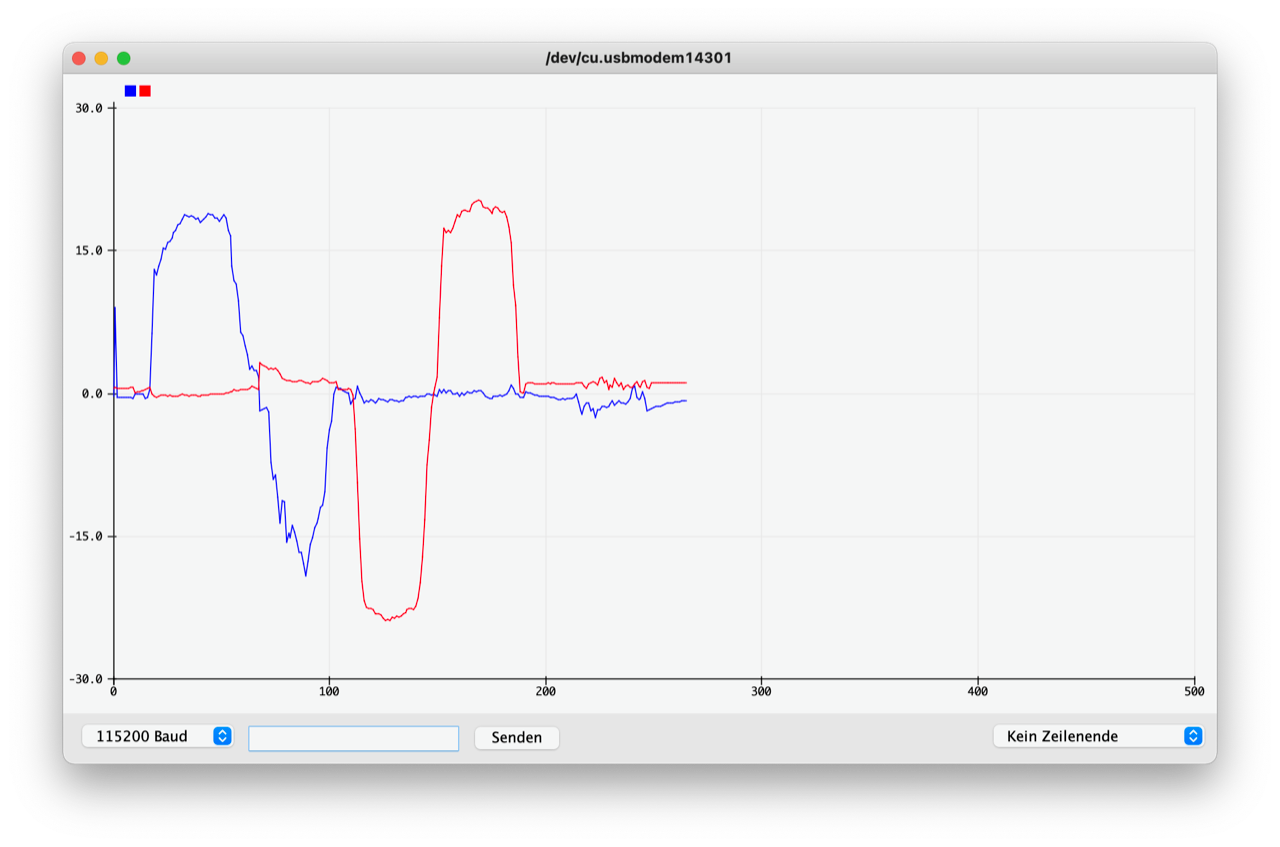Click the 30.0 y-axis label
Screen dimensions: 1280x847
[90, 108]
